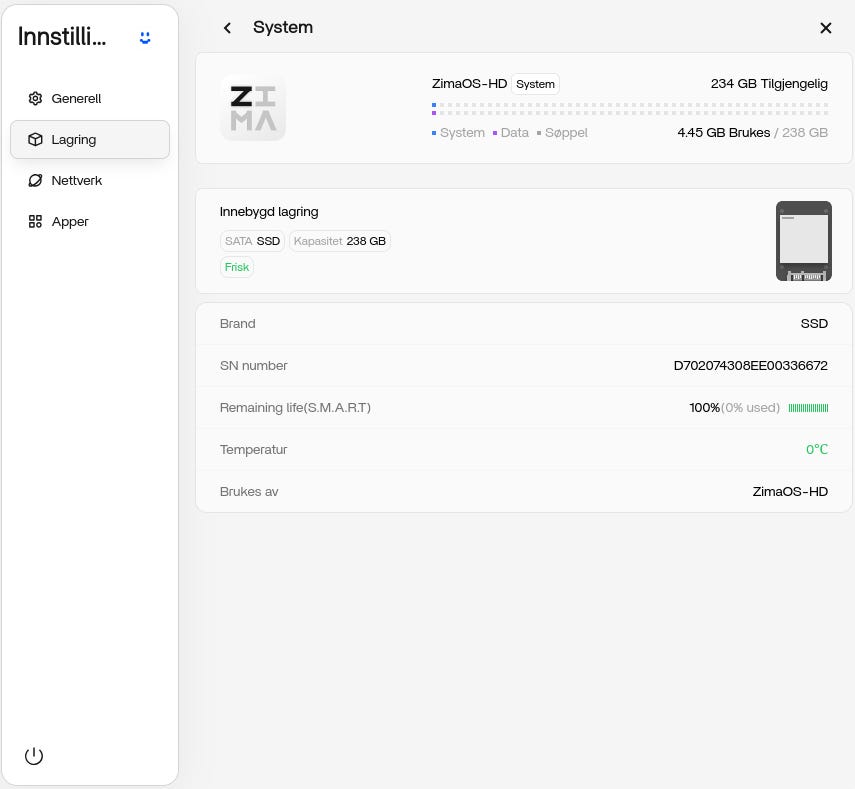This screenshot has width=855, height=789.
Task: Click the storage usage dotted bar
Action: 630,109
